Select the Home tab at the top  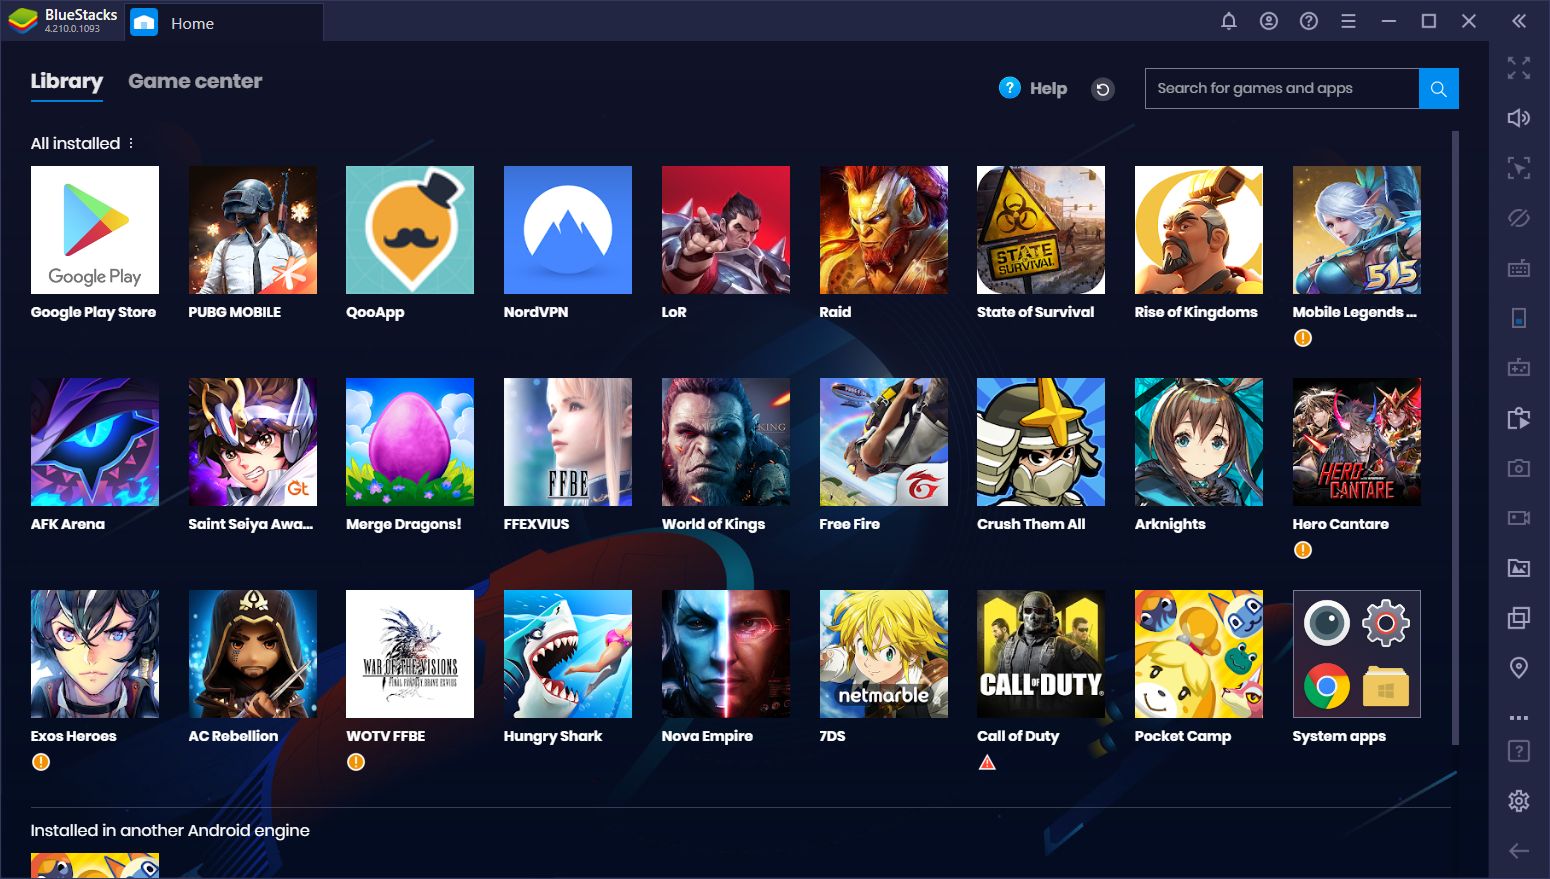click(192, 22)
